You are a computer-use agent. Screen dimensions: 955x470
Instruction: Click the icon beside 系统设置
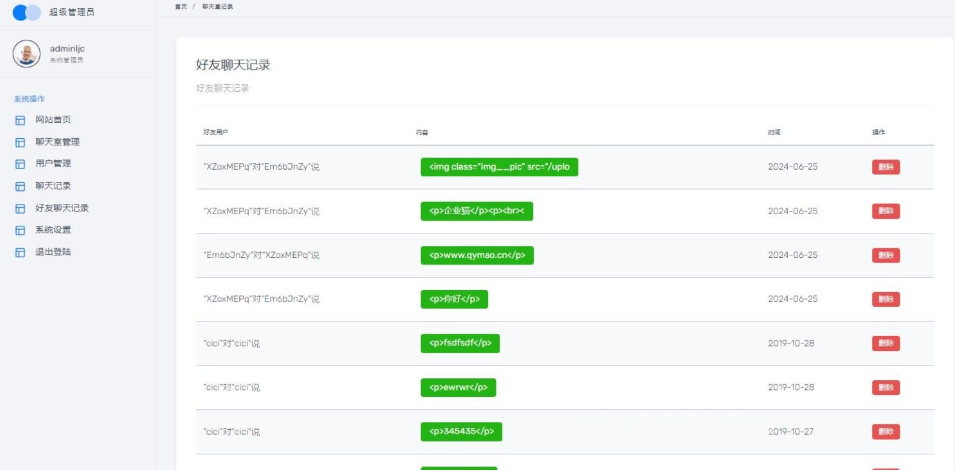click(x=20, y=230)
